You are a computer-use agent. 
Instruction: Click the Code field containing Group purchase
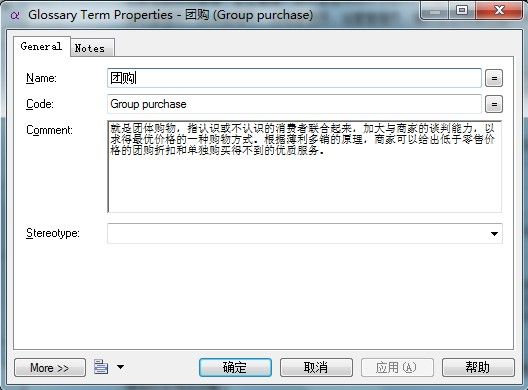pos(294,104)
